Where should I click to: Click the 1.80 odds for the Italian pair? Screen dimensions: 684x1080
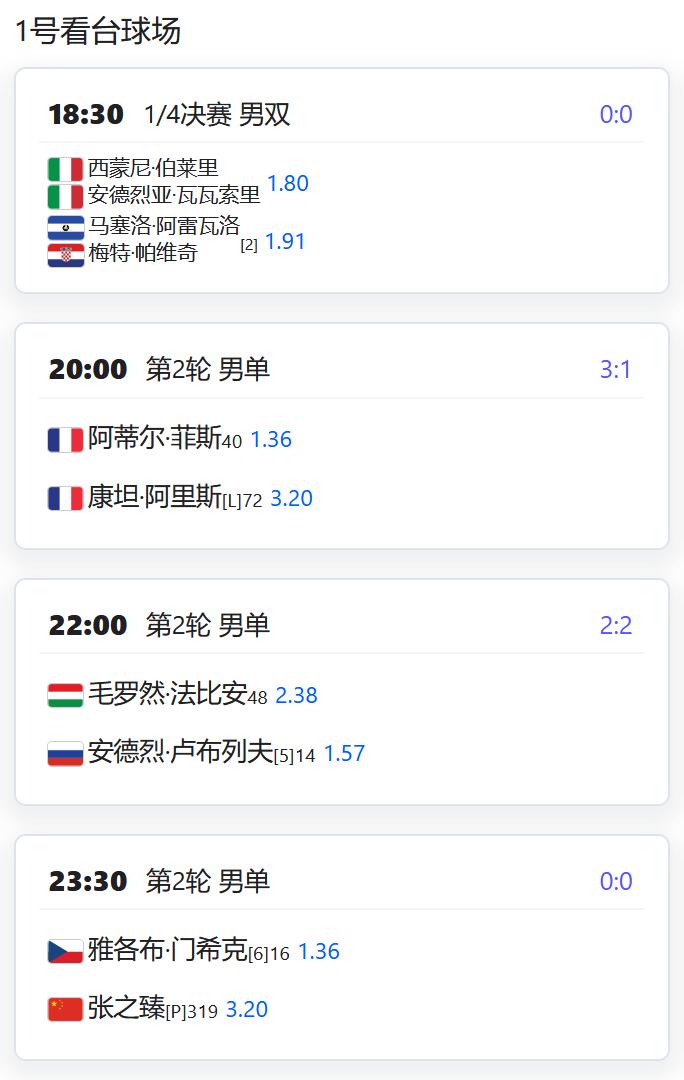(288, 183)
